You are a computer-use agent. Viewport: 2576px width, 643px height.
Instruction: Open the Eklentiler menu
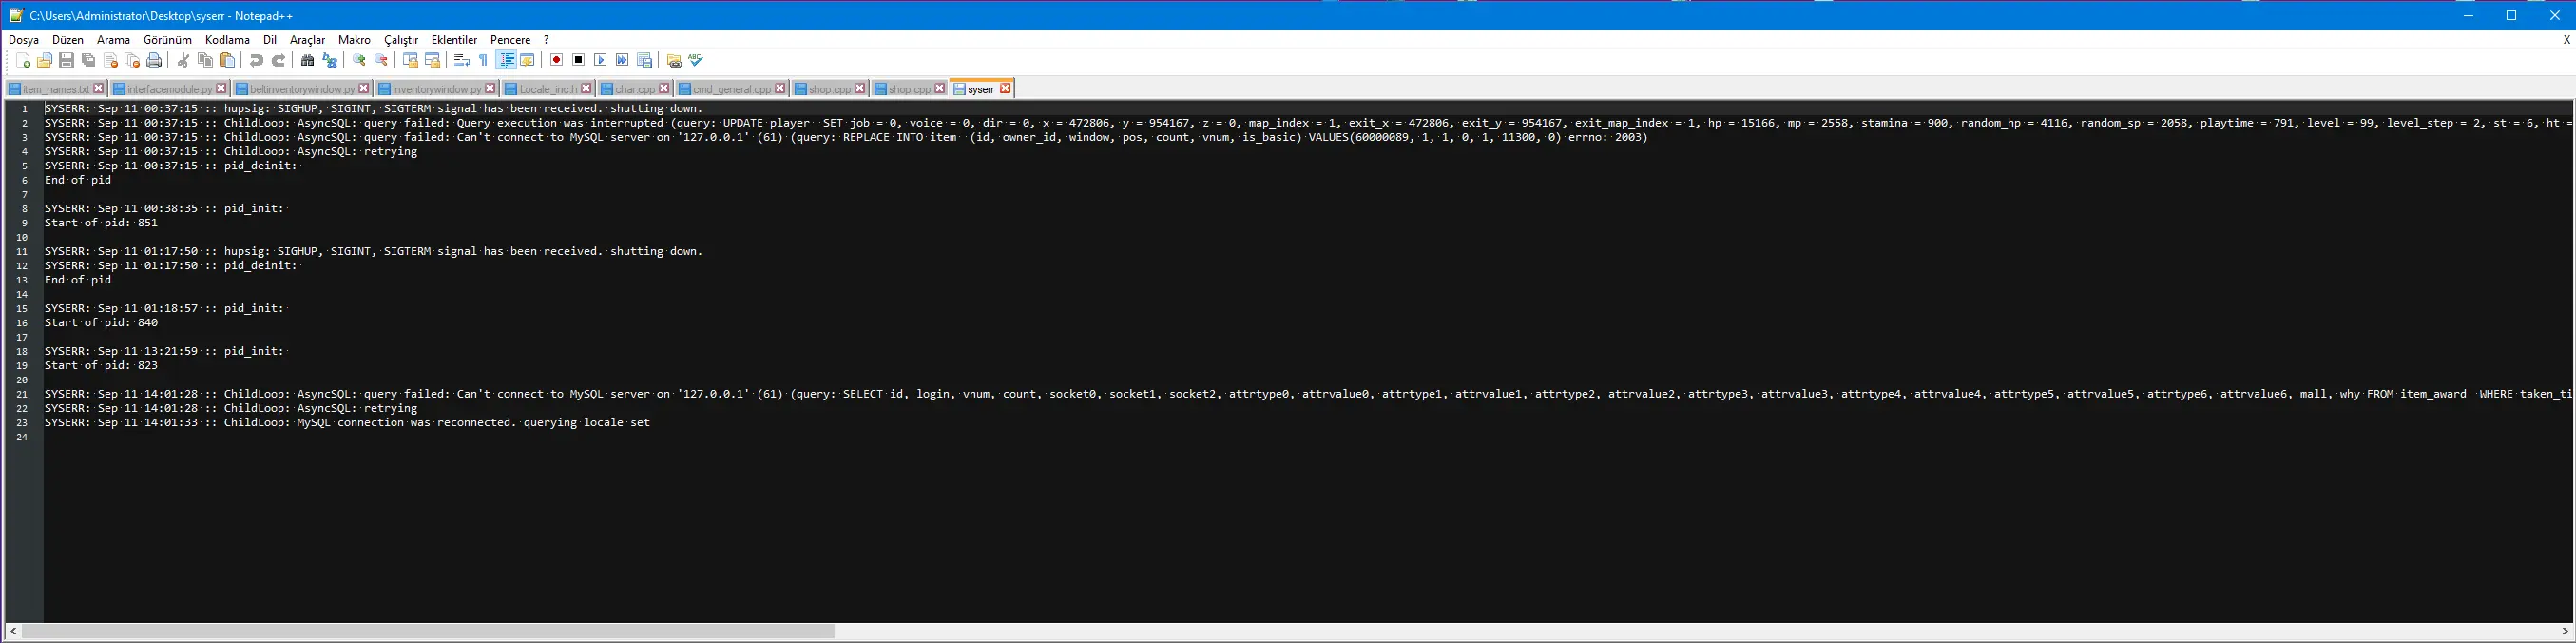(x=454, y=40)
